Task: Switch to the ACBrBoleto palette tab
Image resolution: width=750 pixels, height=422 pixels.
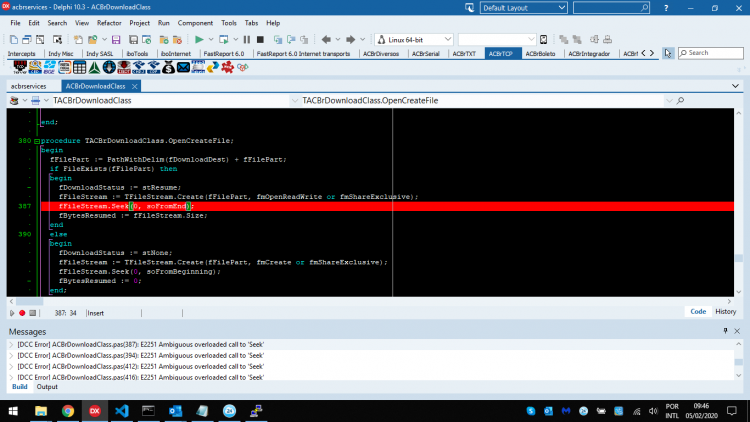Action: pos(540,54)
